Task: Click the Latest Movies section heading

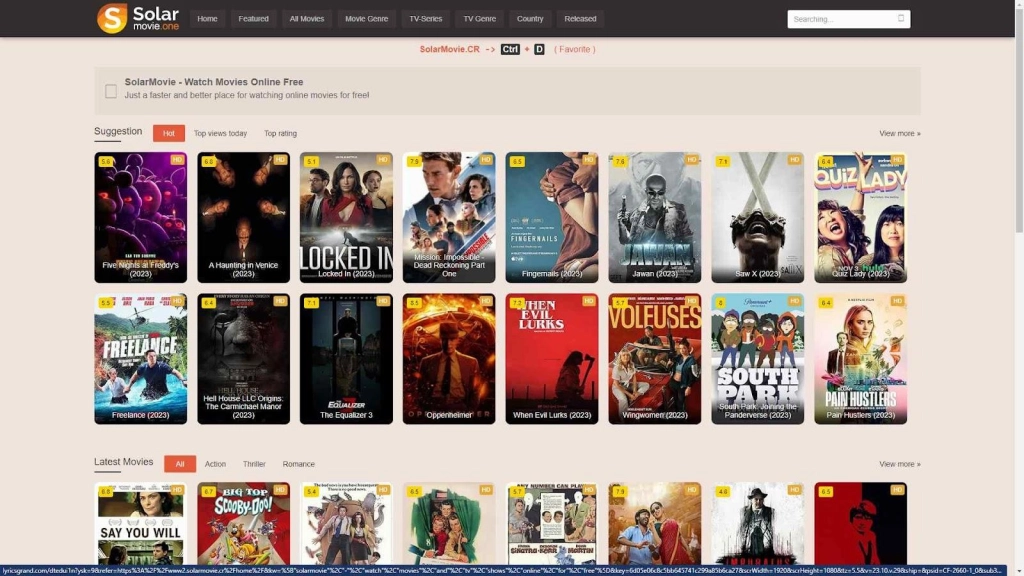Action: (123, 462)
